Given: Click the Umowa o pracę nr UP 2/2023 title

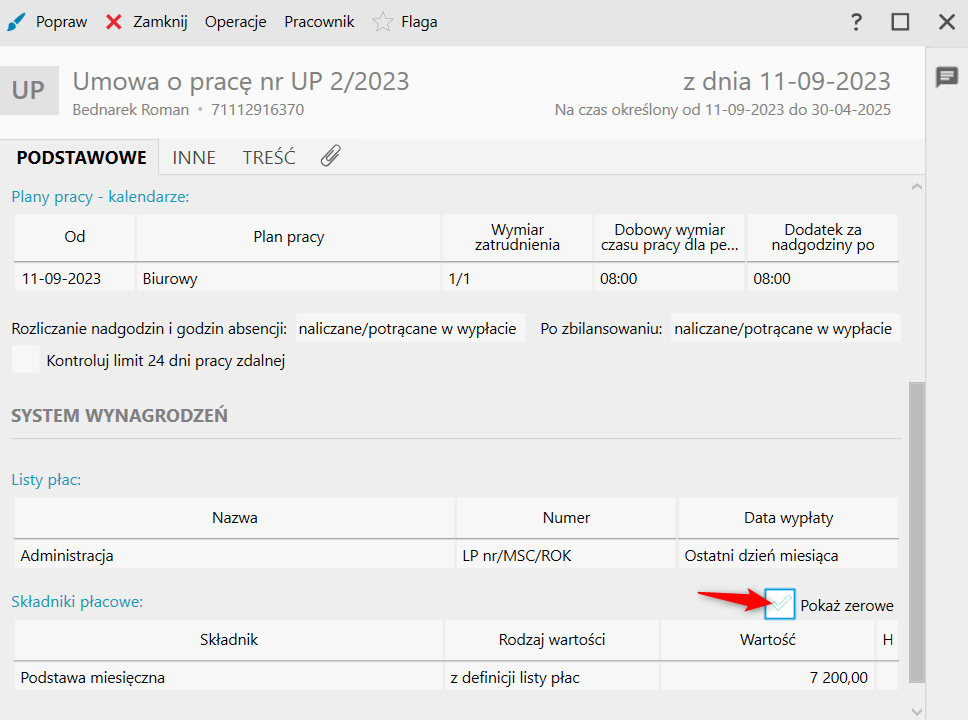Looking at the screenshot, I should 241,82.
